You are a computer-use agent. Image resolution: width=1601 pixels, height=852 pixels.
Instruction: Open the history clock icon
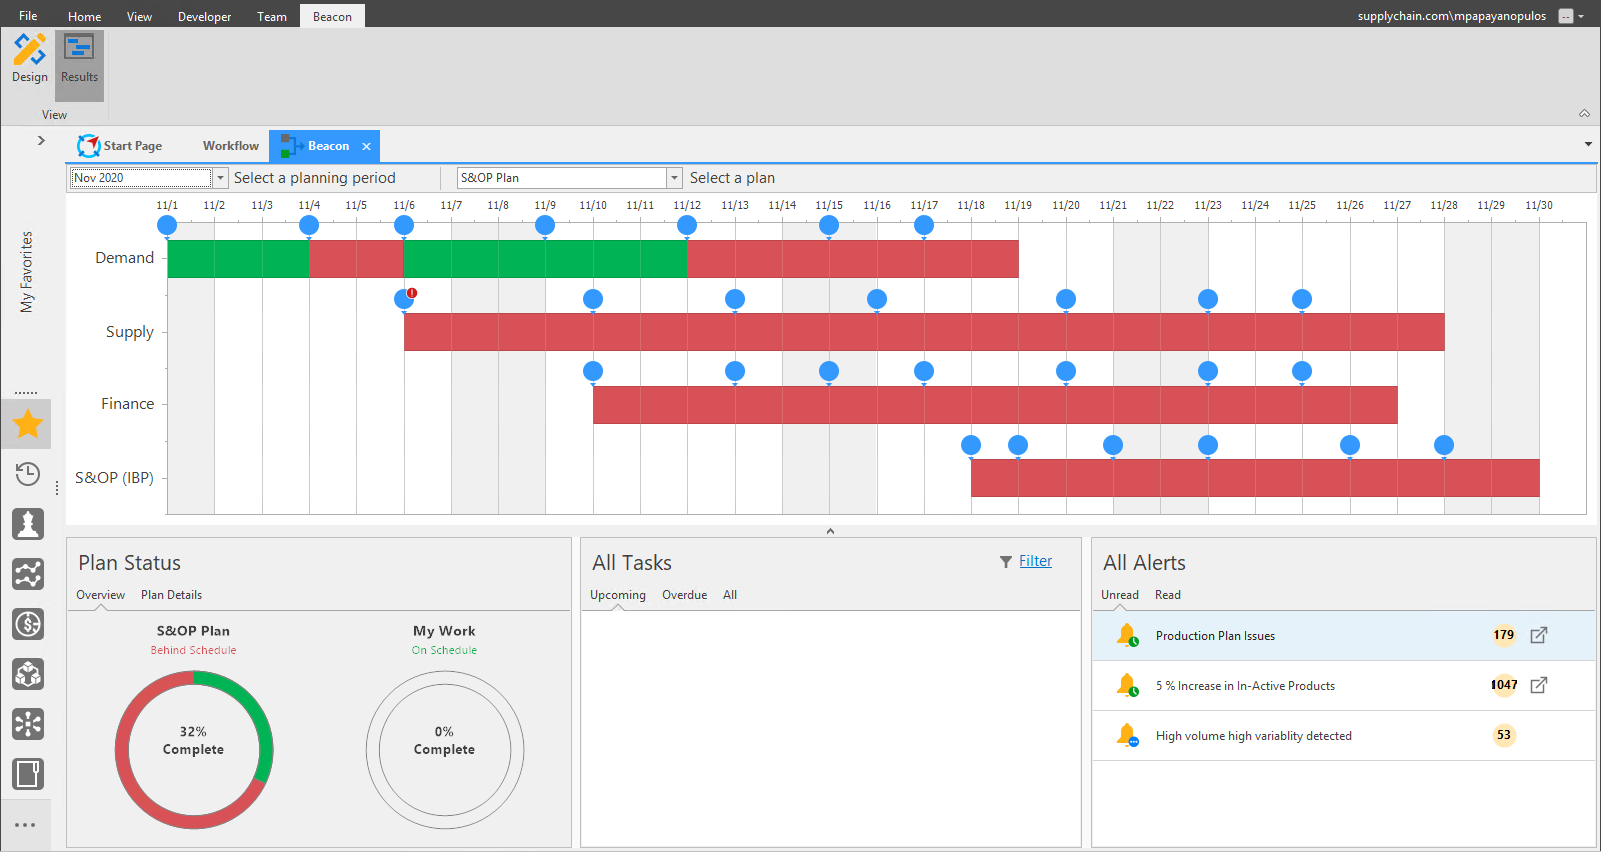28,474
